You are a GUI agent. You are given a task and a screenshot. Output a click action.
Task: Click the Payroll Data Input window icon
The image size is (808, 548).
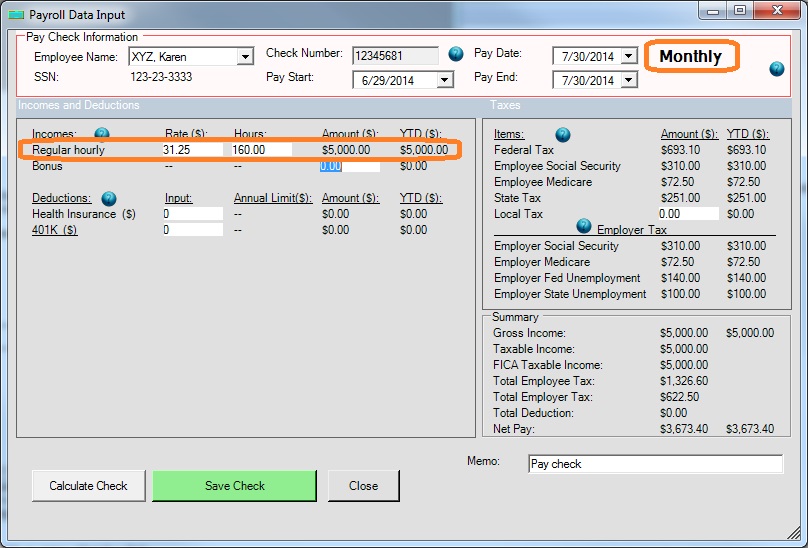pos(16,13)
